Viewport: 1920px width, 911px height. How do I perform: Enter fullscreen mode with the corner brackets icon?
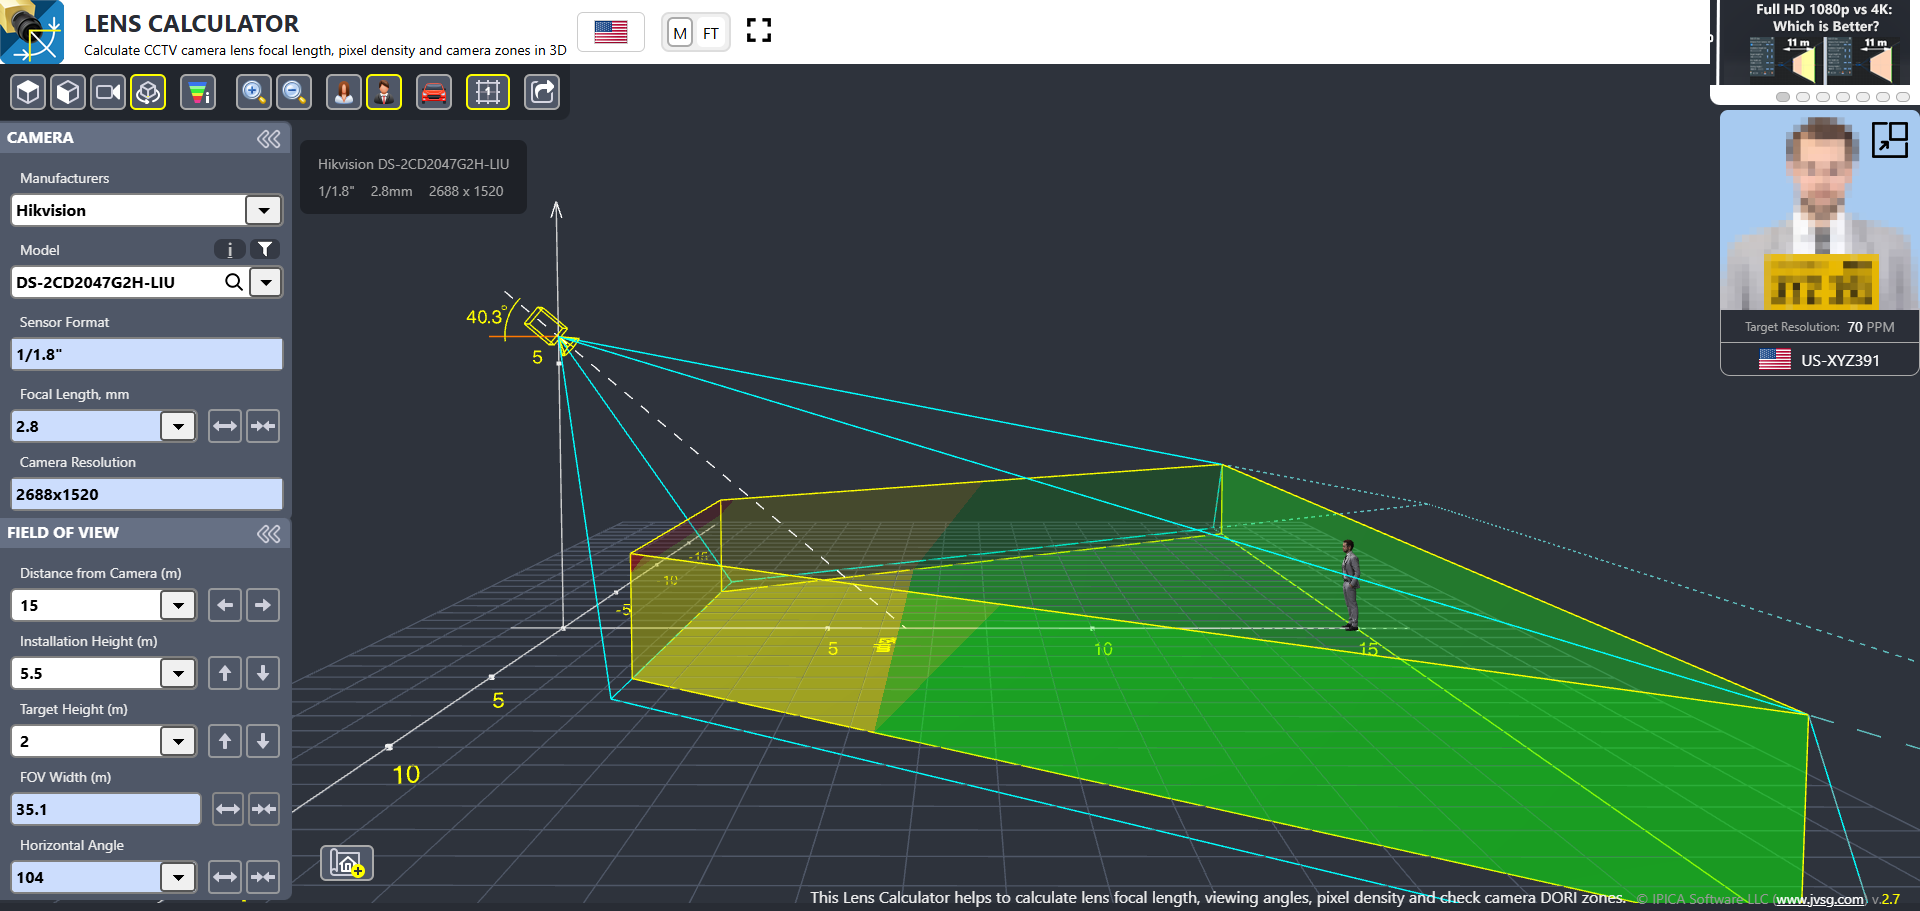click(759, 31)
